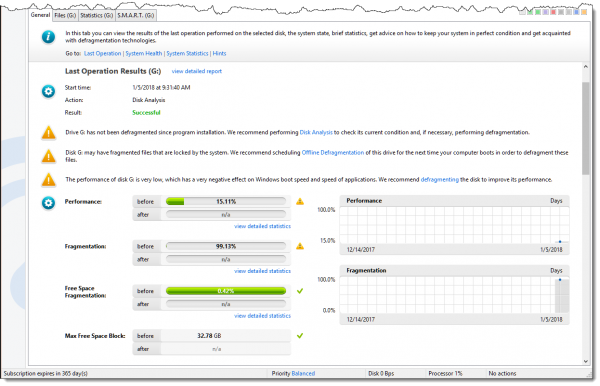
Task: Click the gear icon beside Start time
Action: [48, 91]
